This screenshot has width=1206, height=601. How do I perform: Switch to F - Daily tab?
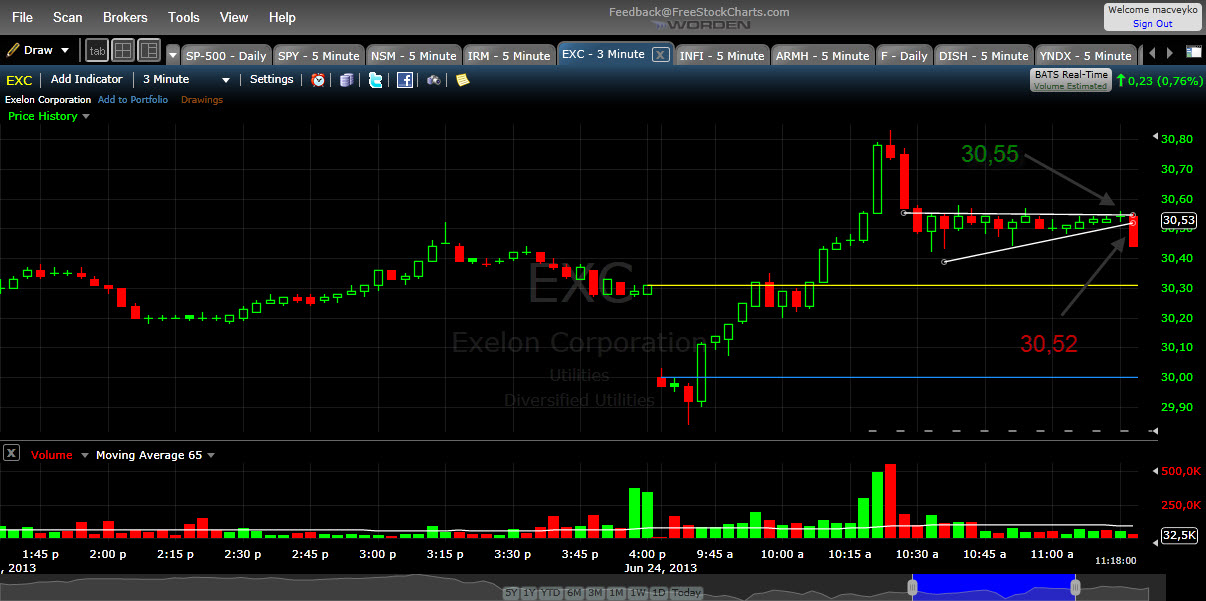coord(904,55)
